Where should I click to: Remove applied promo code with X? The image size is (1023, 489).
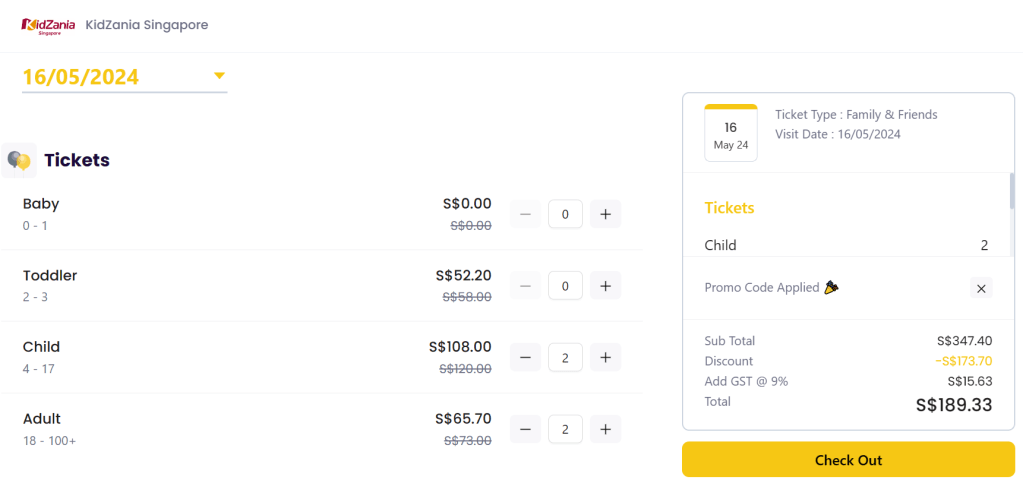tap(981, 288)
